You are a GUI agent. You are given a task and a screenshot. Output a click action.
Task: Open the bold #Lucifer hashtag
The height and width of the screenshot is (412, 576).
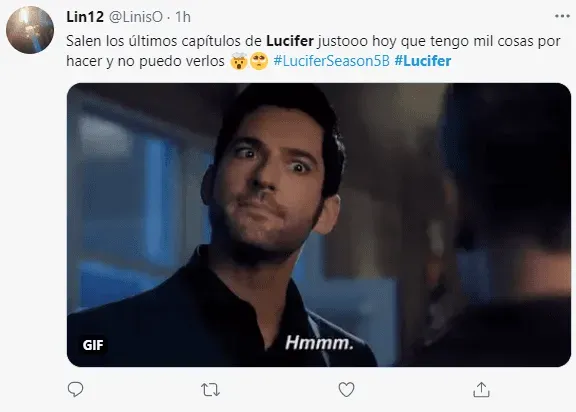(422, 61)
